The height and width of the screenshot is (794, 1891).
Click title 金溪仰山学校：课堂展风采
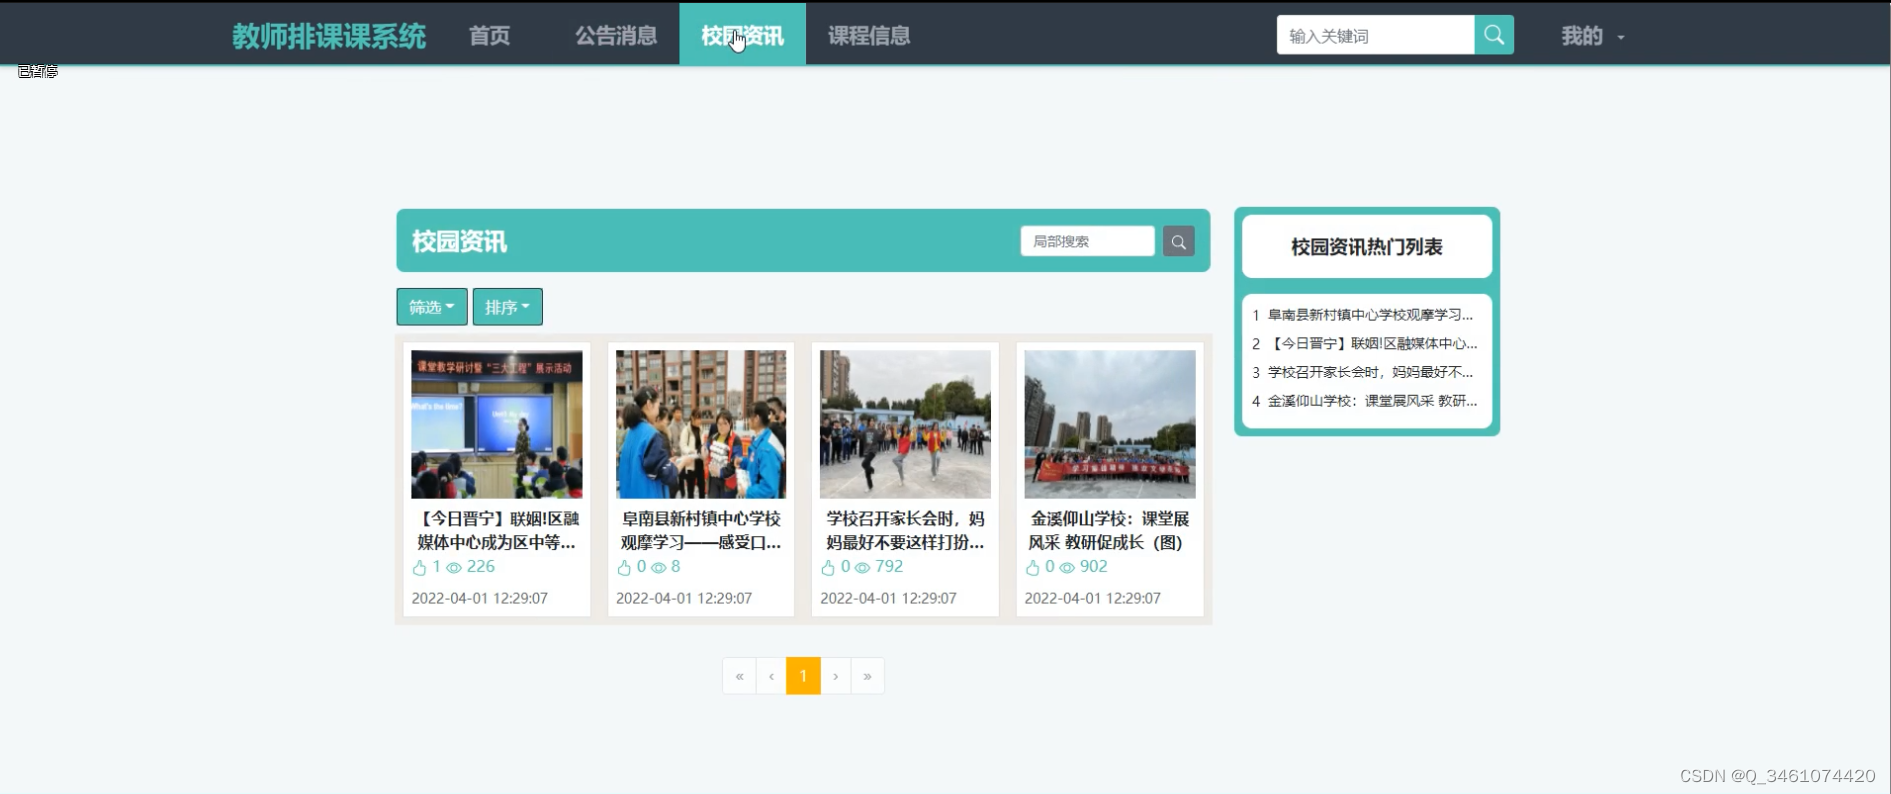pyautogui.click(x=1110, y=530)
